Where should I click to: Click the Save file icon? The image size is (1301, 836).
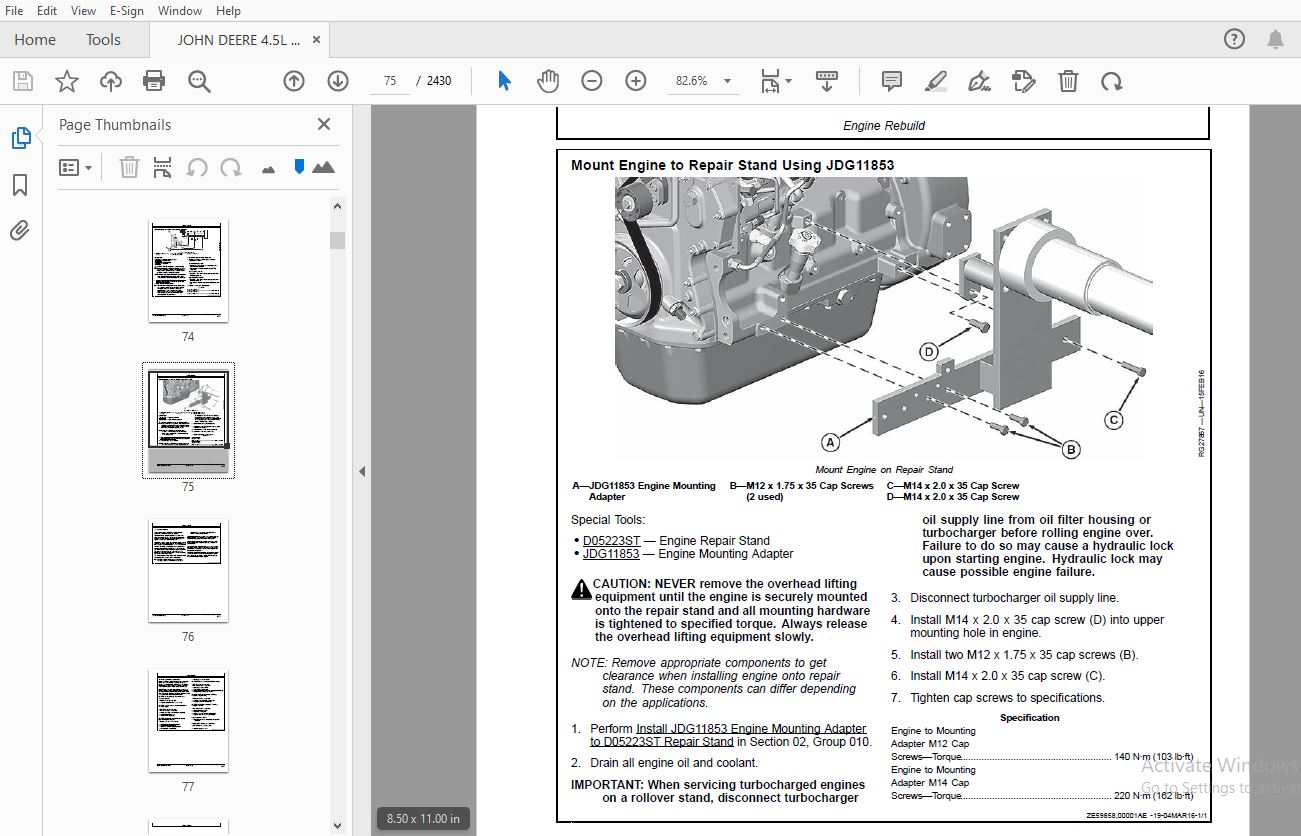coord(22,81)
